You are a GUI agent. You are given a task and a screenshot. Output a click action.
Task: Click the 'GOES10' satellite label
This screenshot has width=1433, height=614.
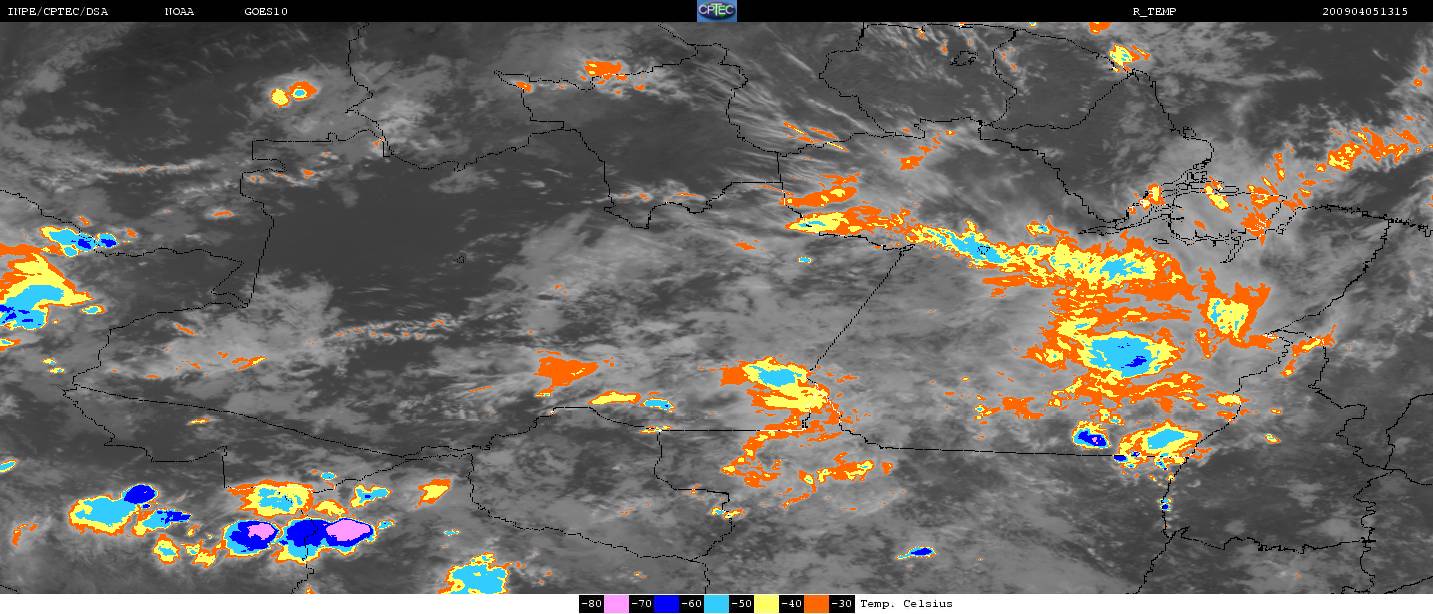[x=265, y=12]
